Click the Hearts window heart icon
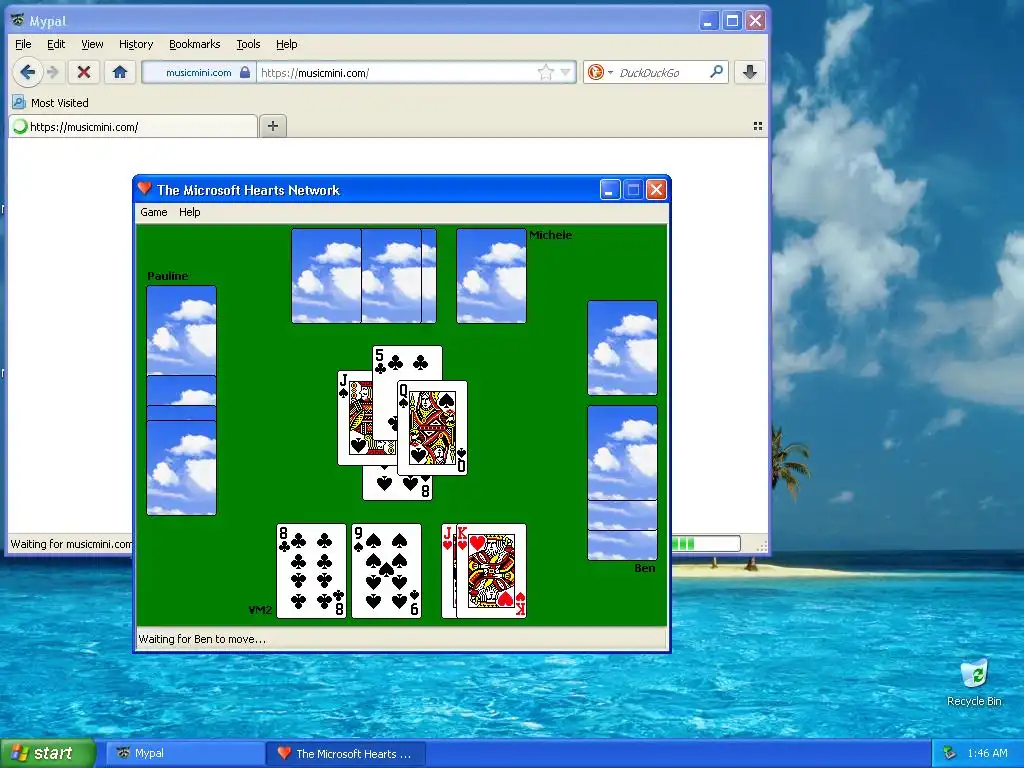Image resolution: width=1024 pixels, height=768 pixels. pos(144,189)
